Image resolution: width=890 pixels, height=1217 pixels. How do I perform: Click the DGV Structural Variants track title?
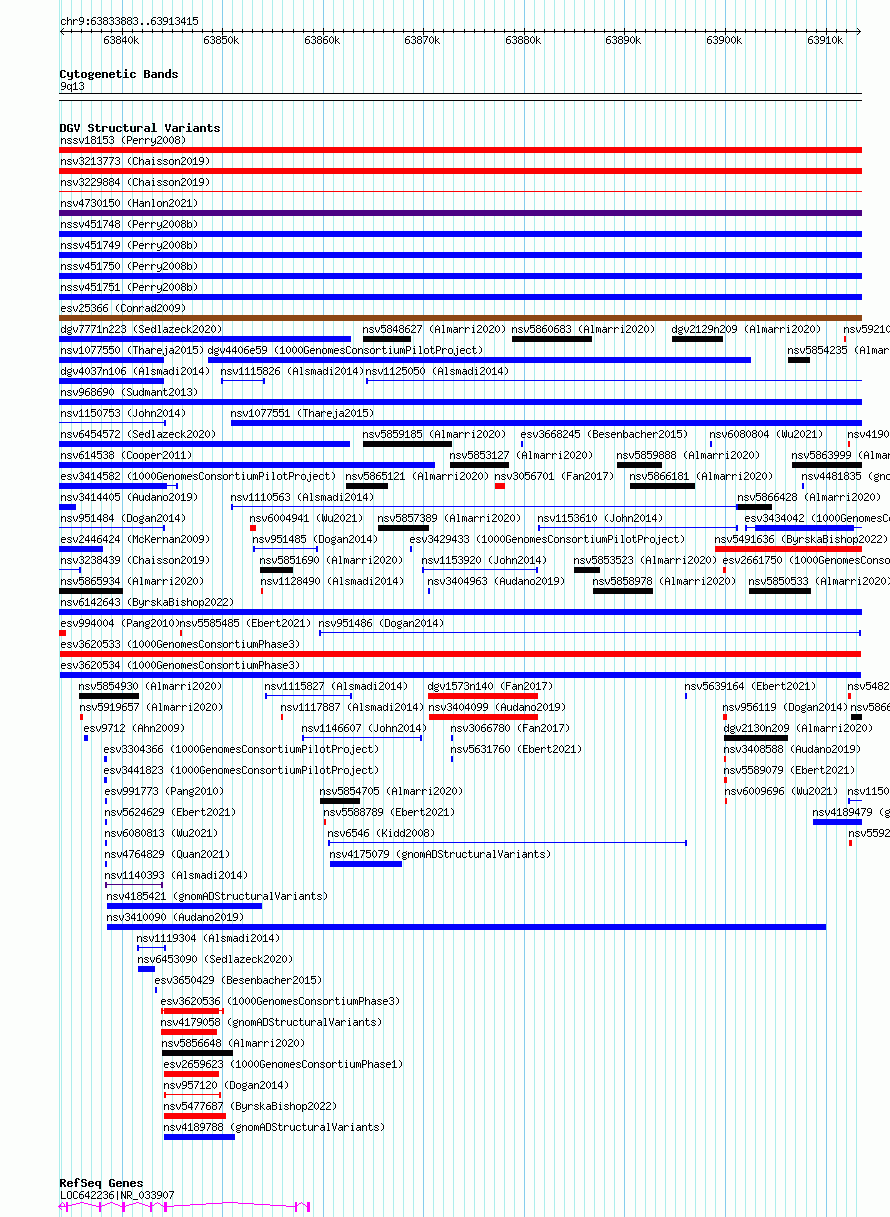coord(140,128)
